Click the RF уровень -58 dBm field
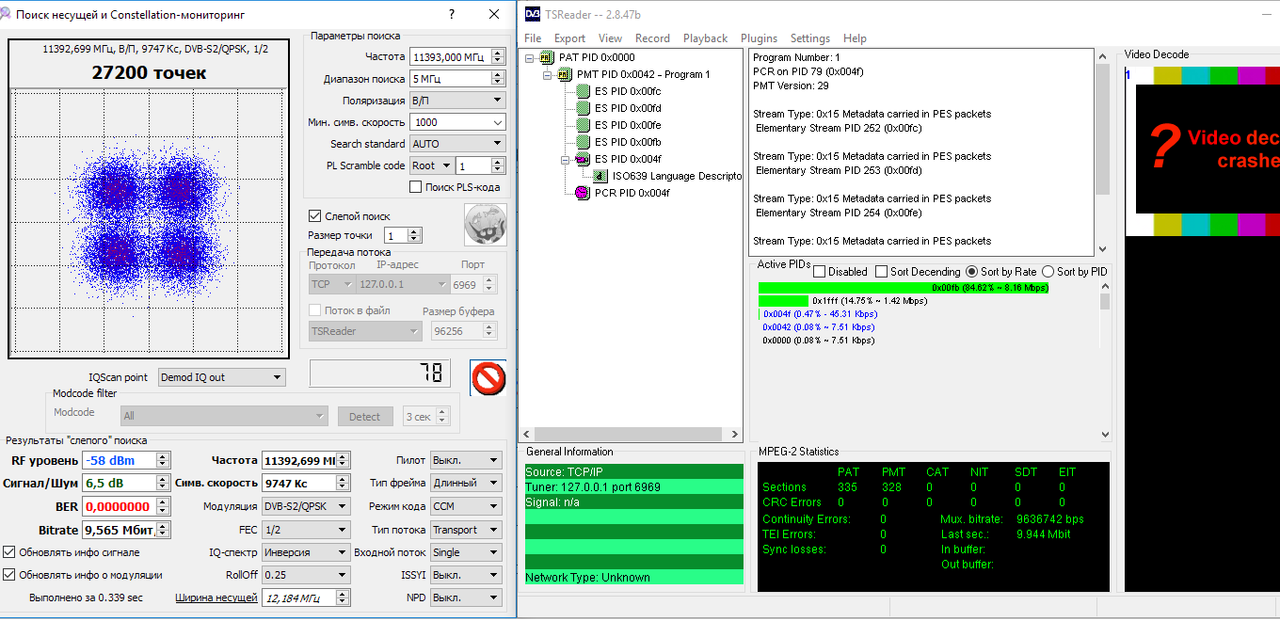 [126, 460]
